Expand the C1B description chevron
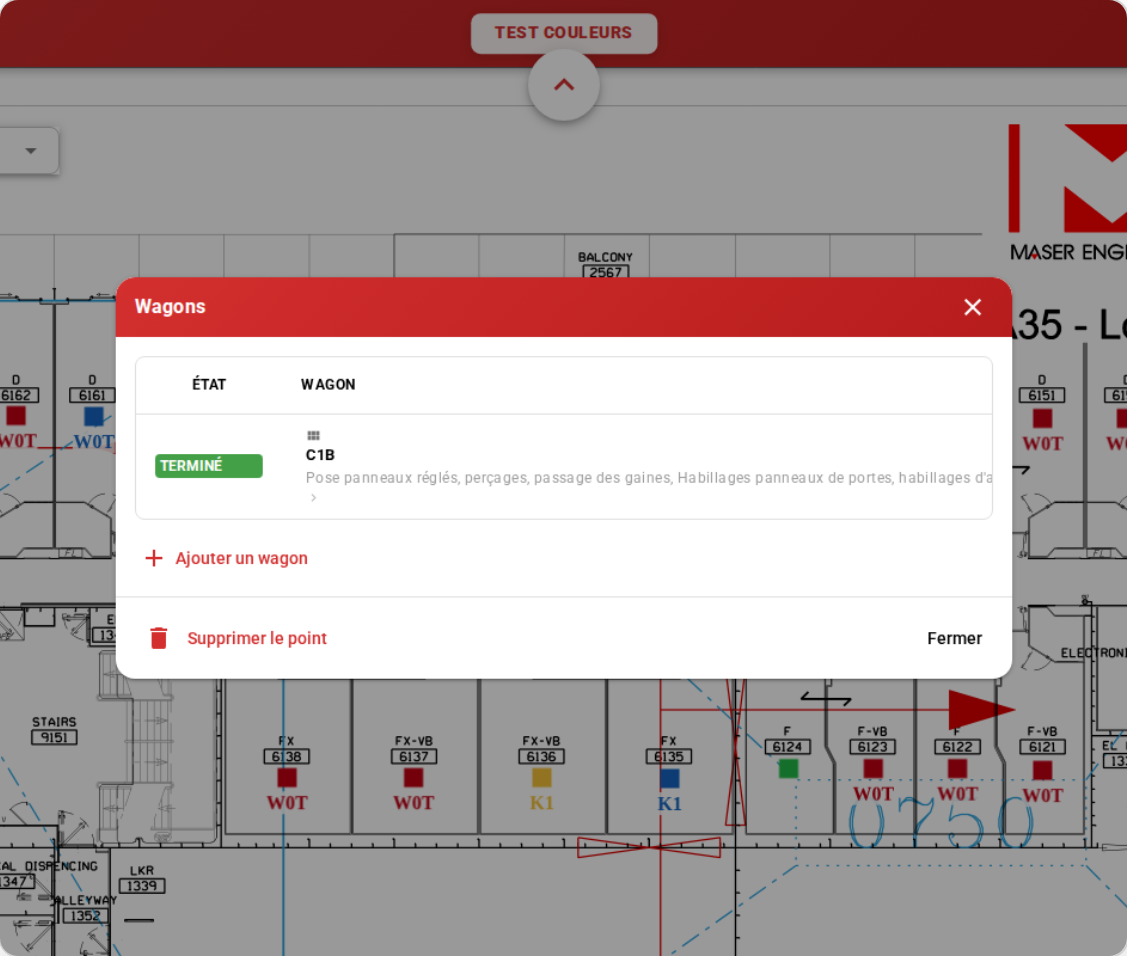This screenshot has height=956, width=1127. tap(313, 497)
